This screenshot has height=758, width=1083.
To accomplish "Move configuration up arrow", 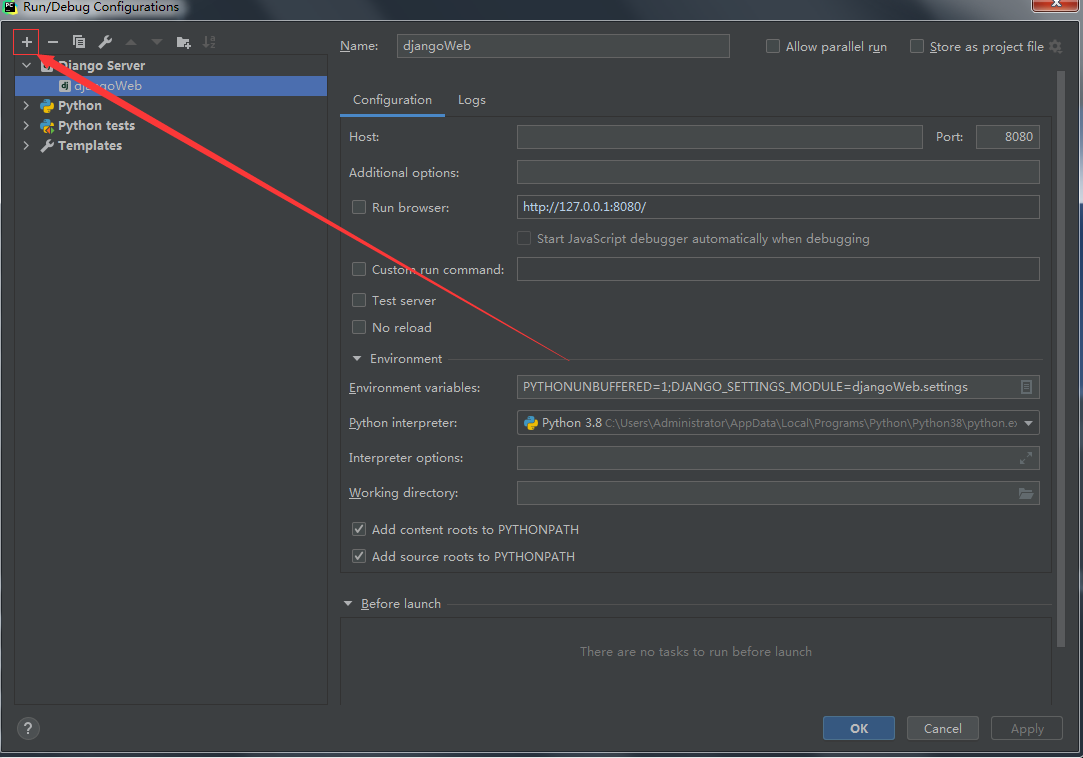I will point(131,42).
